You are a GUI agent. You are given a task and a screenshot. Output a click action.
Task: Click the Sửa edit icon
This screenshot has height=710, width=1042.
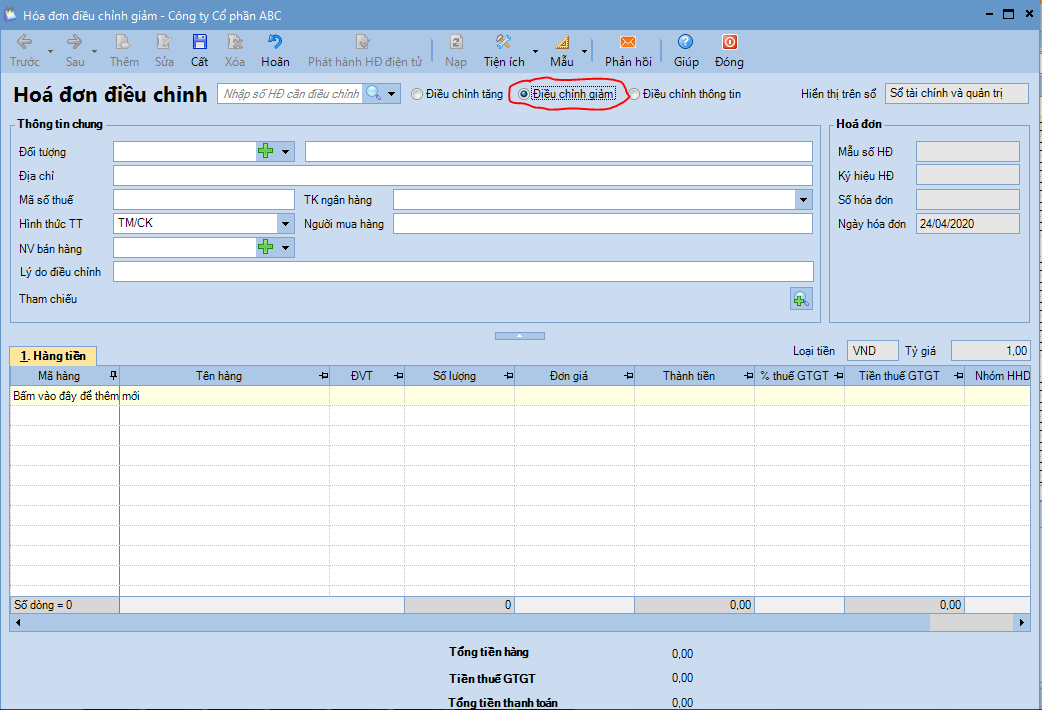point(164,51)
